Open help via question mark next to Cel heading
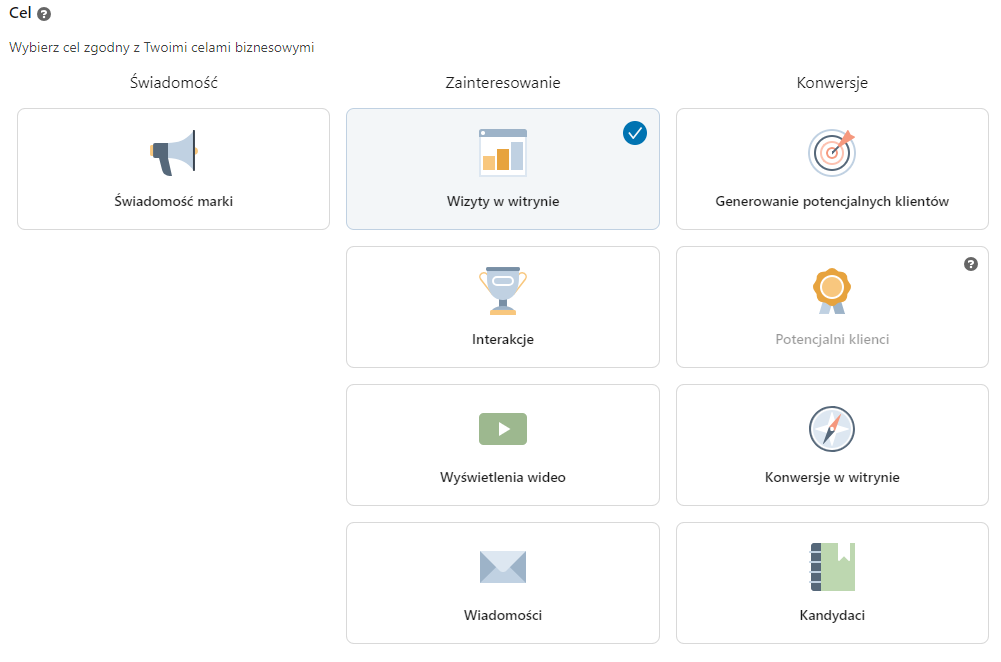Image resolution: width=1001 pixels, height=662 pixels. tap(43, 12)
